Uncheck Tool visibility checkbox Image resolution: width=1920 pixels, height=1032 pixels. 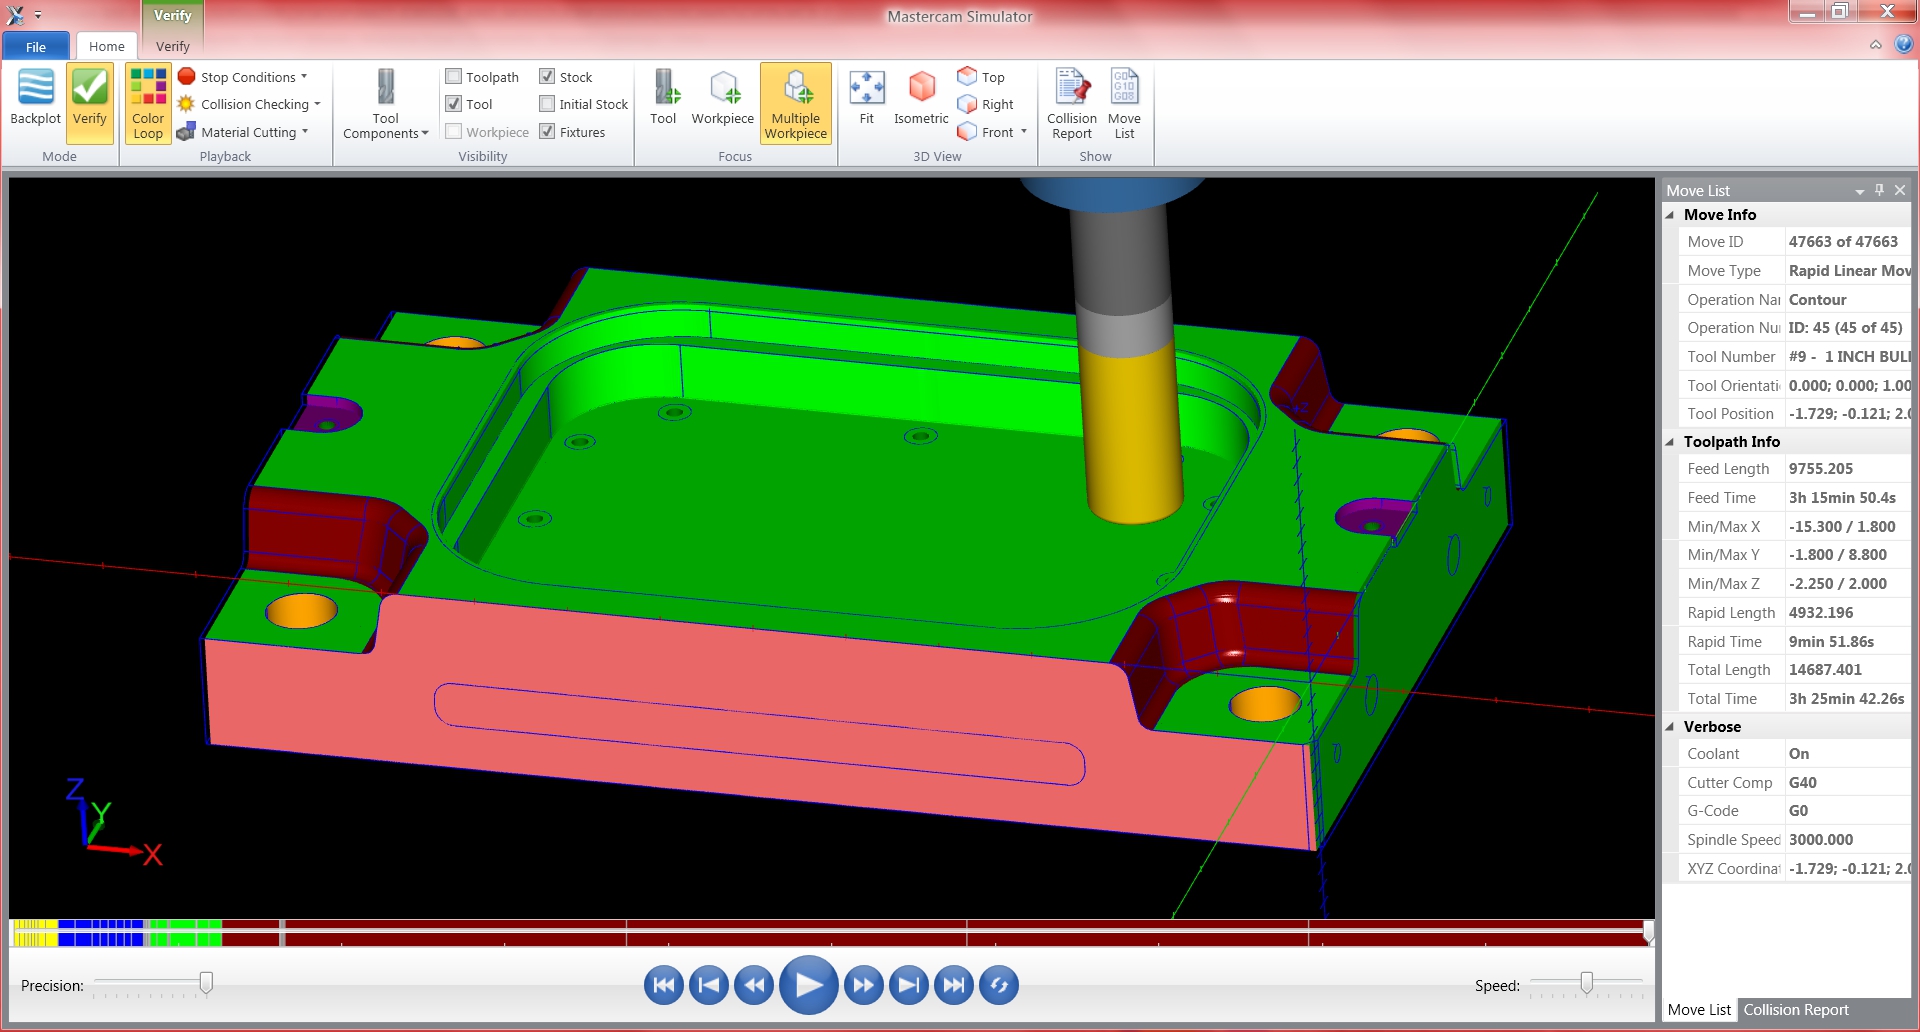coord(453,104)
